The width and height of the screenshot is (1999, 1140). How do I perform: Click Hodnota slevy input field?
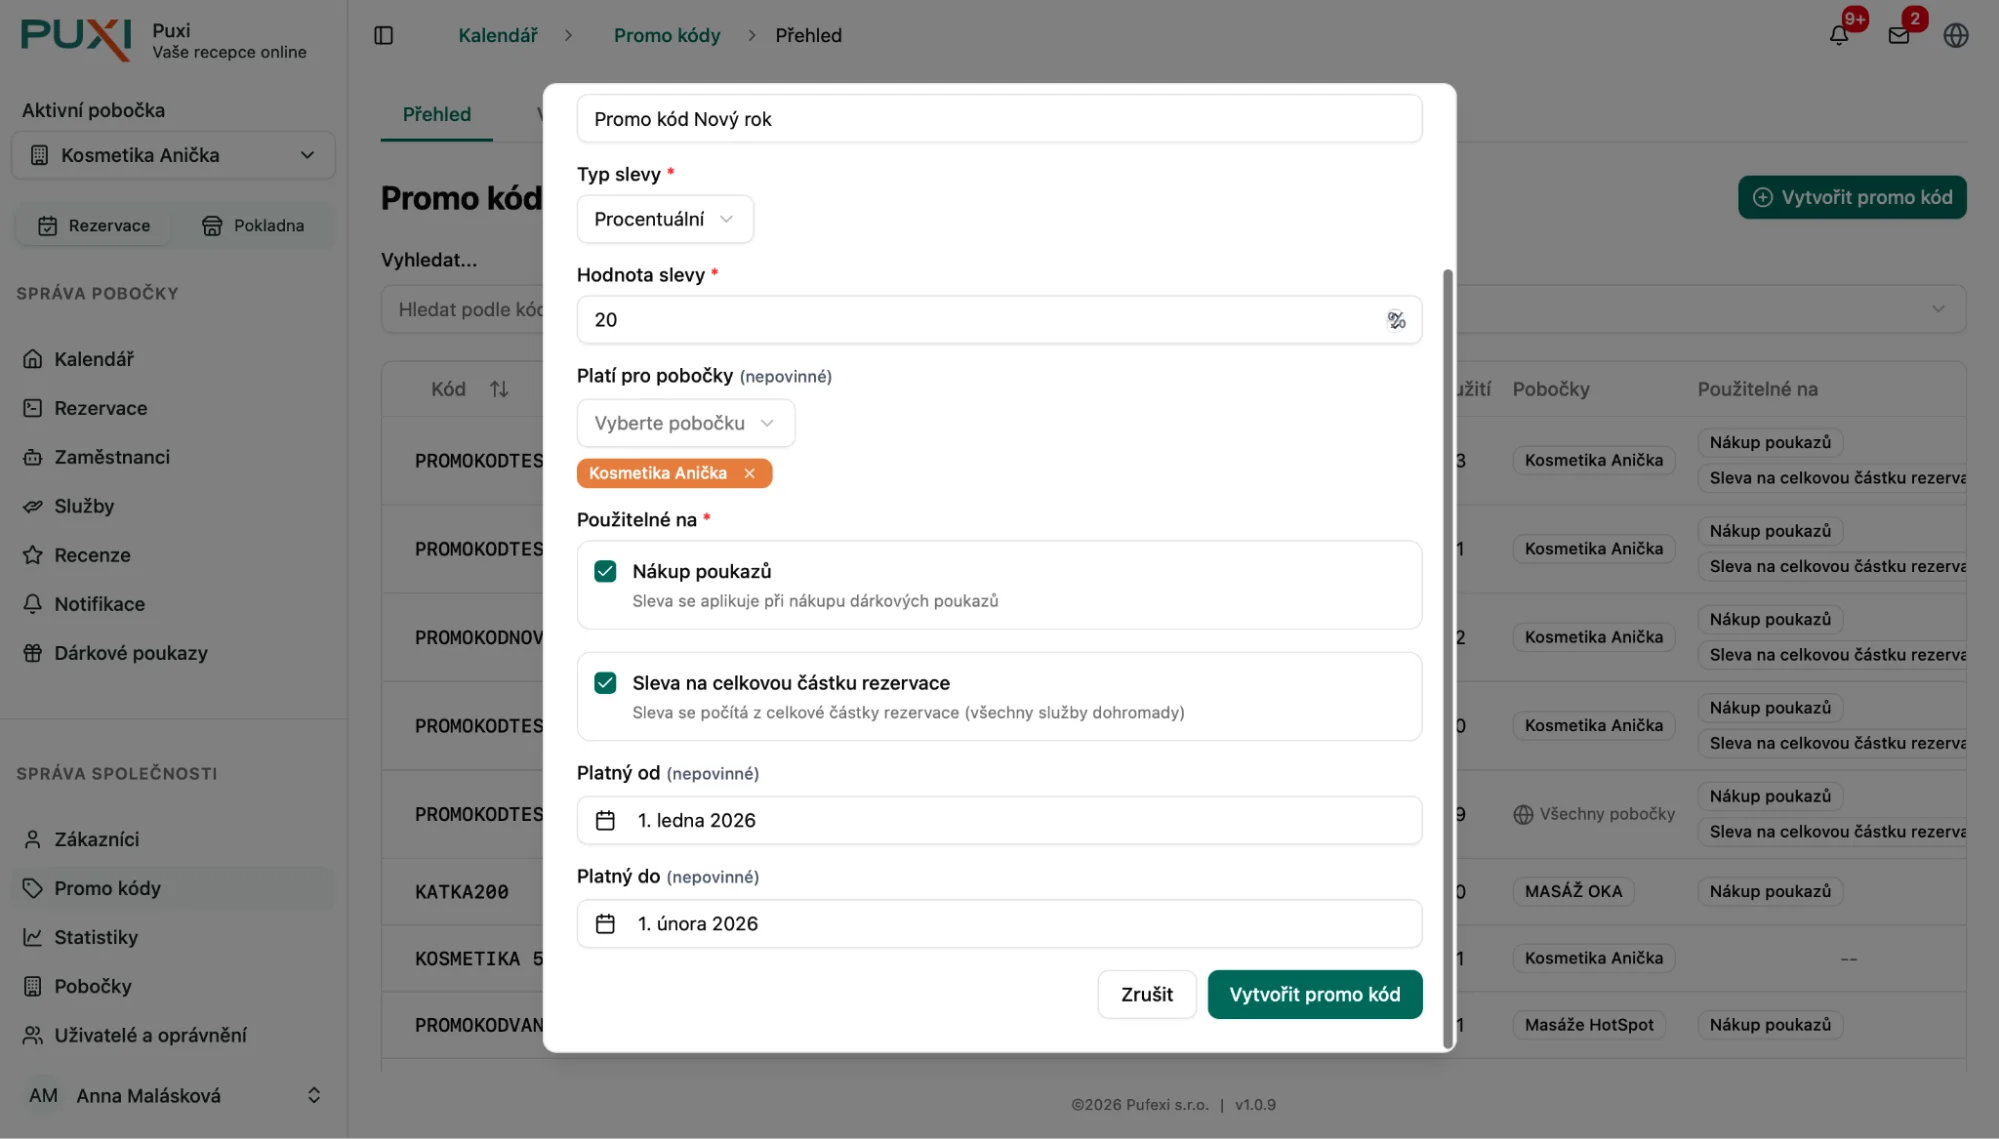(x=980, y=320)
